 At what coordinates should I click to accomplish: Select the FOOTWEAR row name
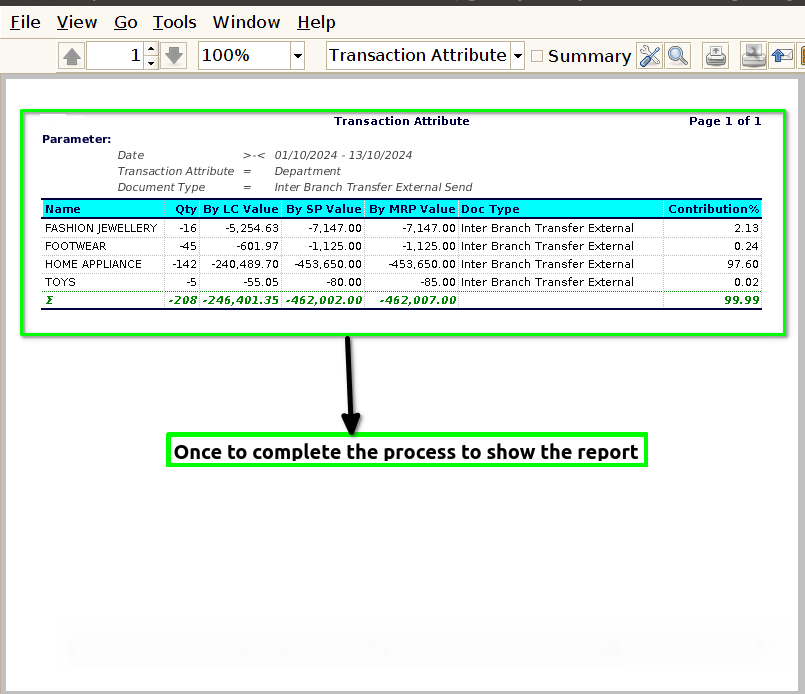point(75,246)
